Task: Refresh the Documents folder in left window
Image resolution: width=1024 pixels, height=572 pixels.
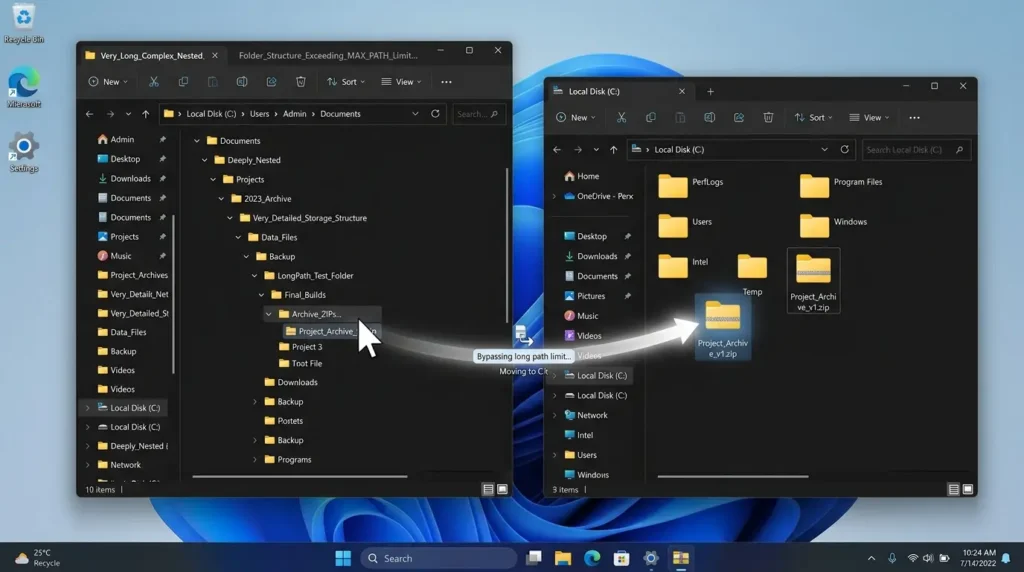Action: (x=435, y=114)
